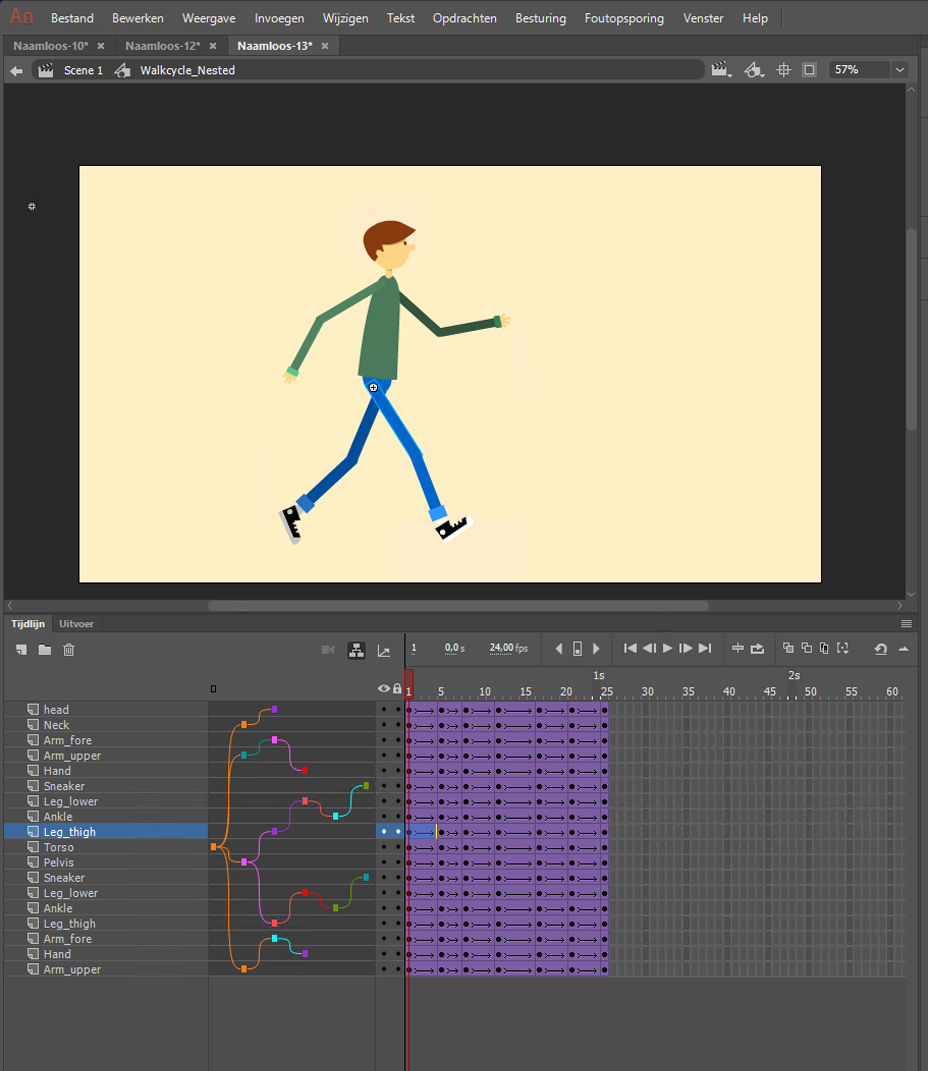
Task: Click the new folder icon in timeline
Action: (45, 650)
